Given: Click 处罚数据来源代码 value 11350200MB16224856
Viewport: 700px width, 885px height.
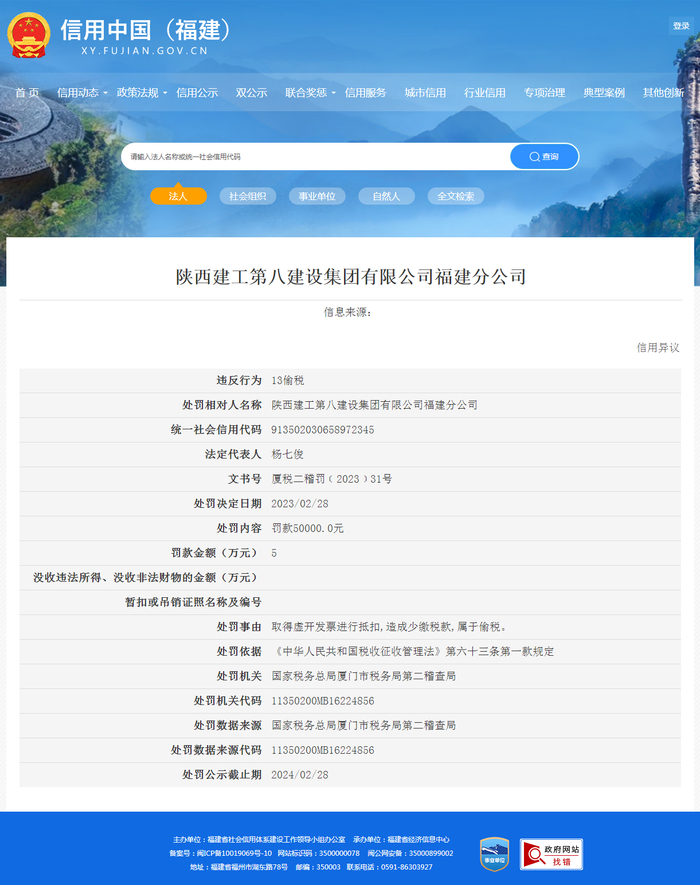Looking at the screenshot, I should point(322,750).
